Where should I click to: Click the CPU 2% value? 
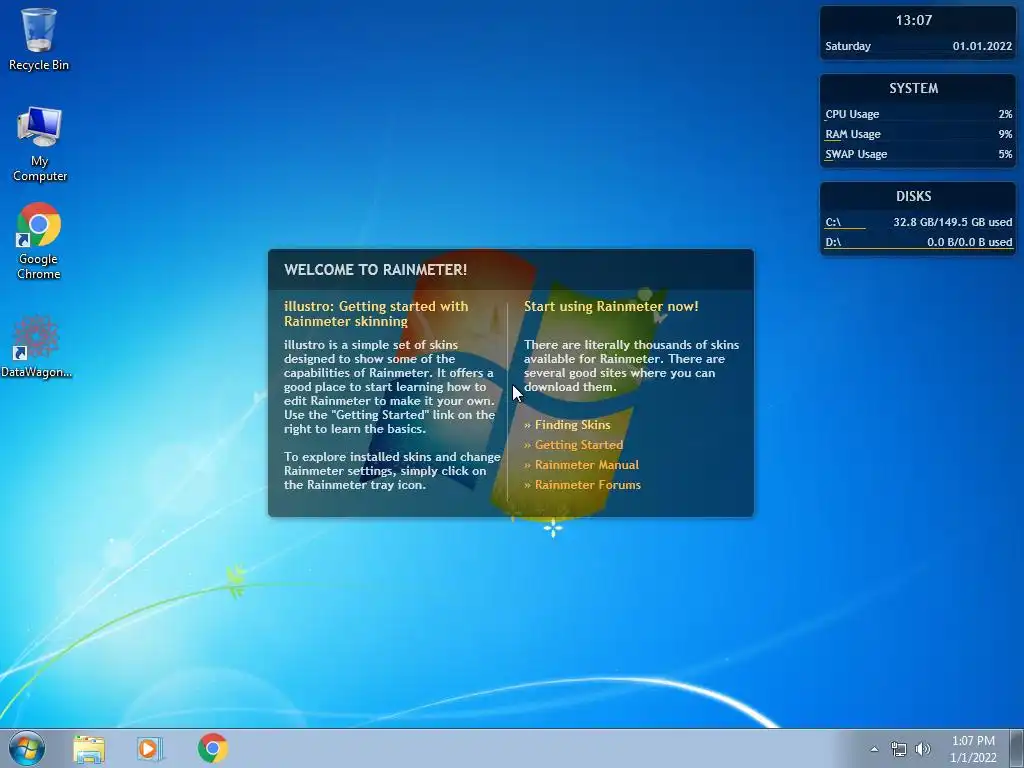[x=1005, y=114]
